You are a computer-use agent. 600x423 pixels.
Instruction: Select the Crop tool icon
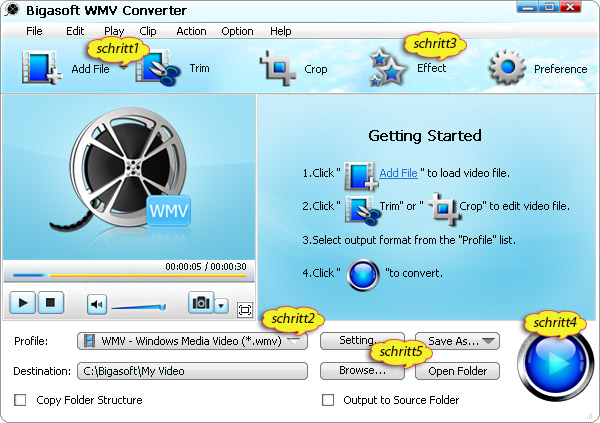click(278, 68)
